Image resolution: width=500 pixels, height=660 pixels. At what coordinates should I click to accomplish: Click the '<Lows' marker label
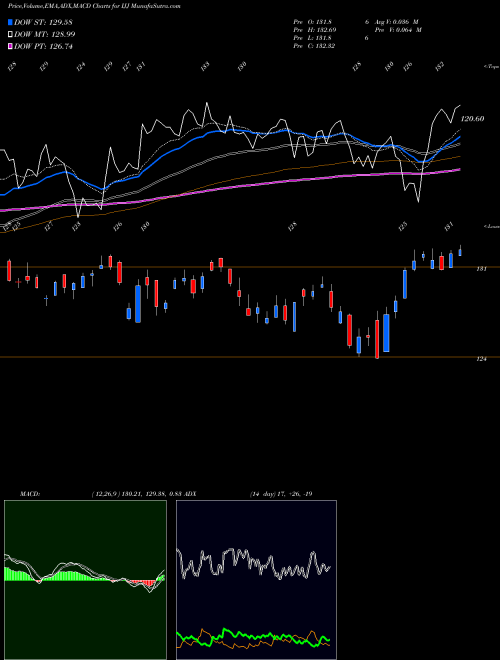[491, 226]
